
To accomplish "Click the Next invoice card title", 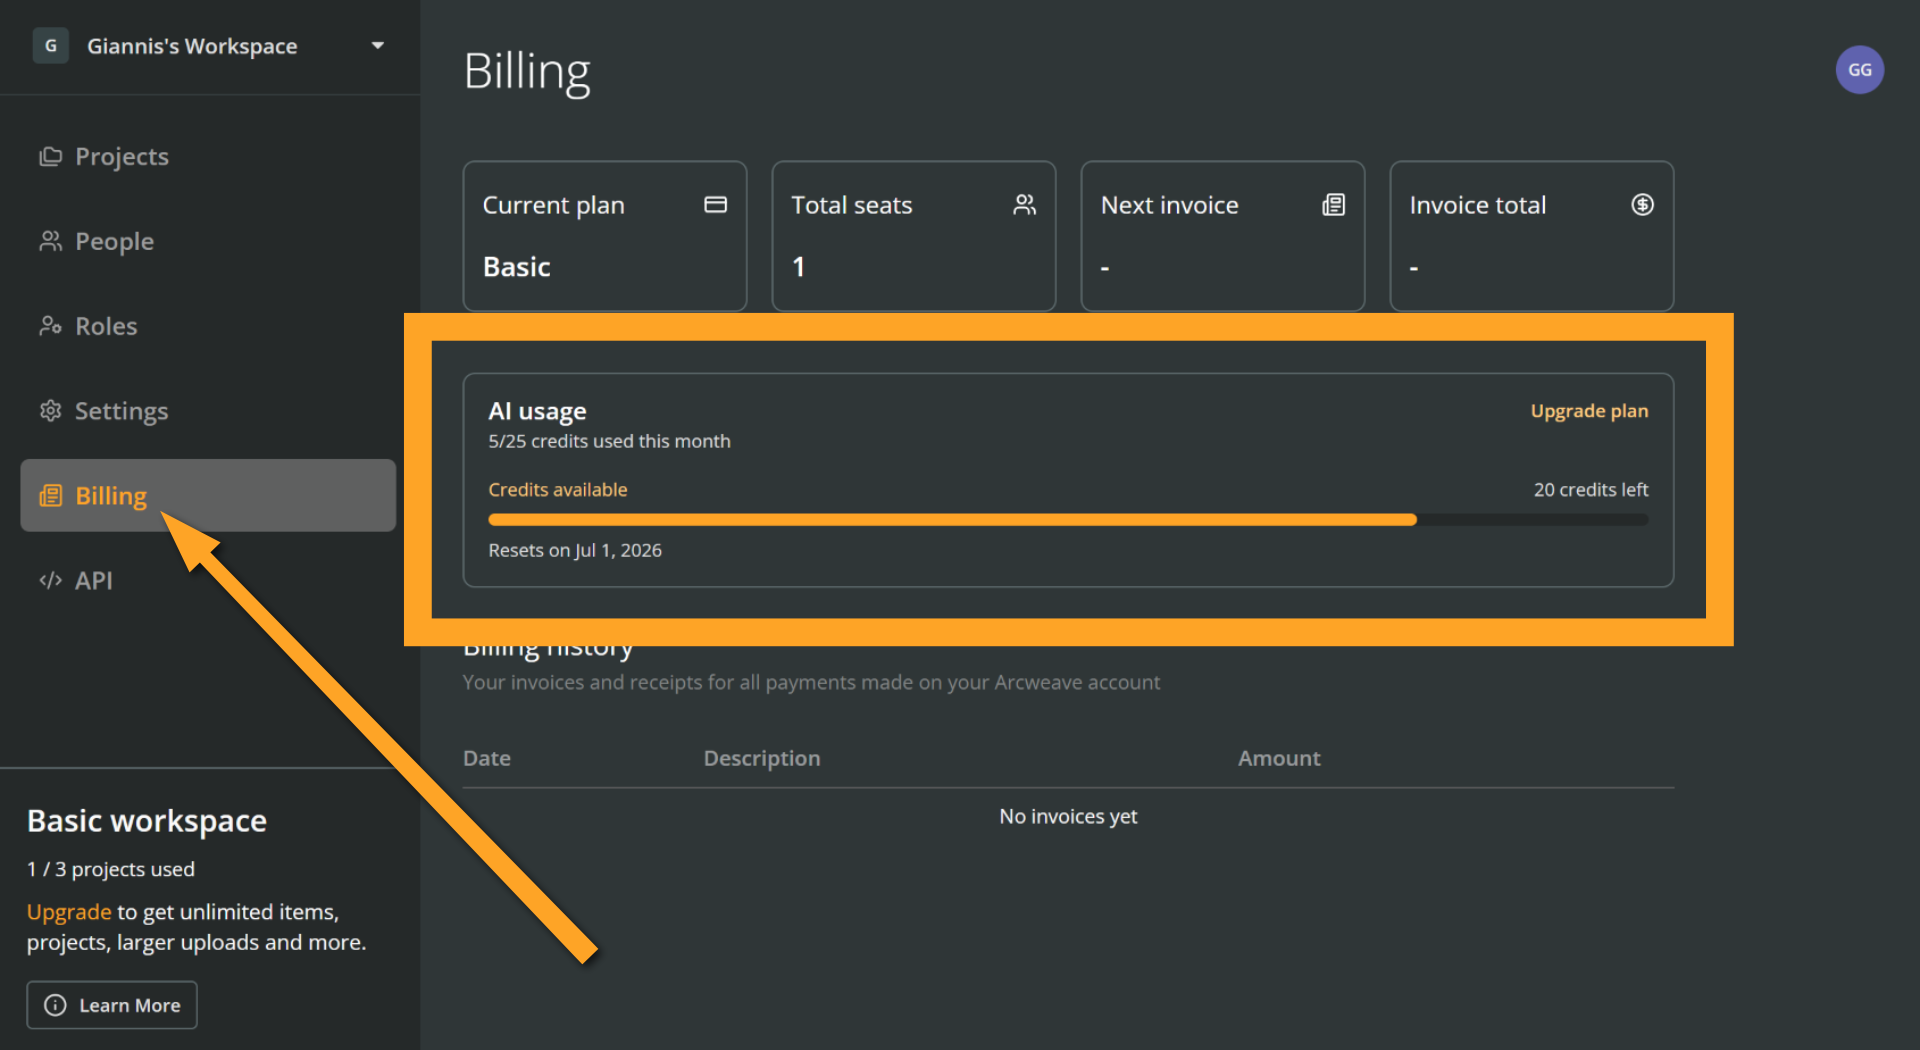I will (1169, 205).
